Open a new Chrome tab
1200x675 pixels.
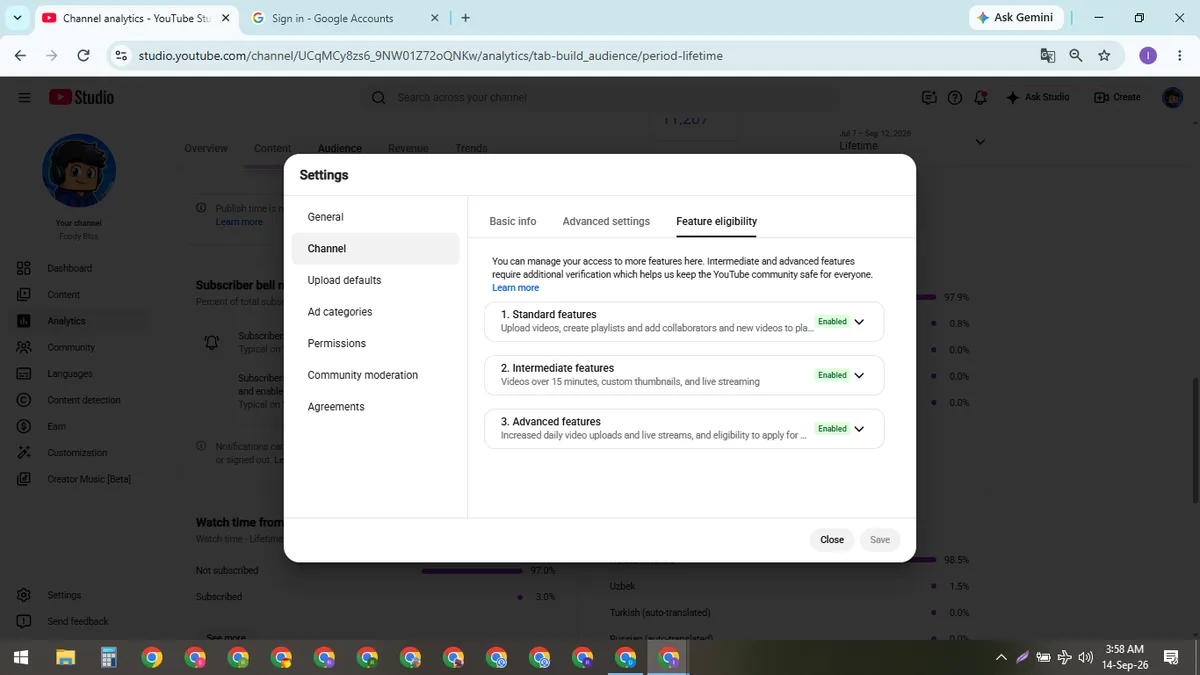[466, 18]
